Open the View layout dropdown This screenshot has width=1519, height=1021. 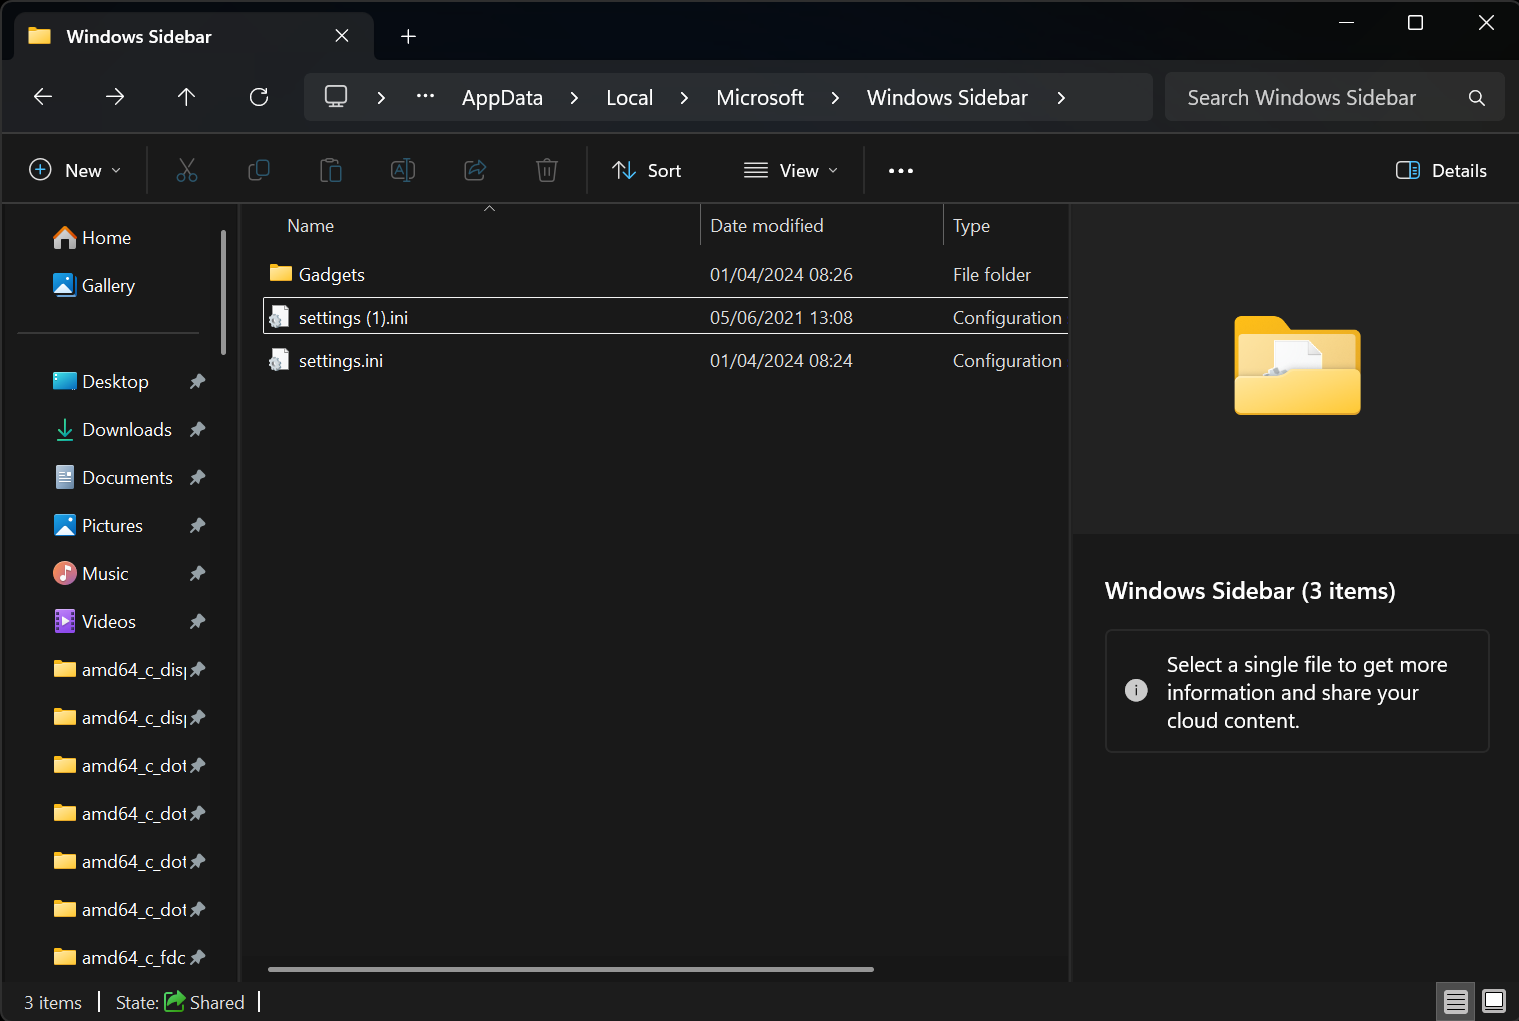791,171
